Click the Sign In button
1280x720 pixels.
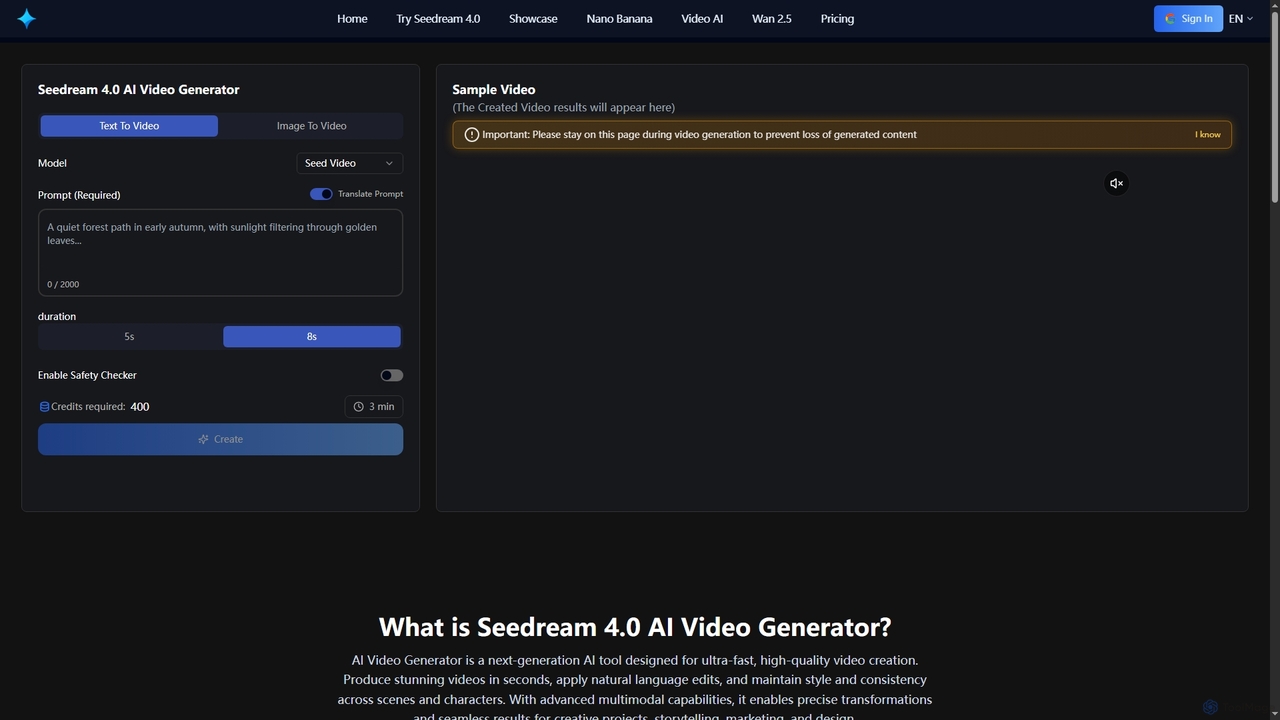click(1188, 18)
